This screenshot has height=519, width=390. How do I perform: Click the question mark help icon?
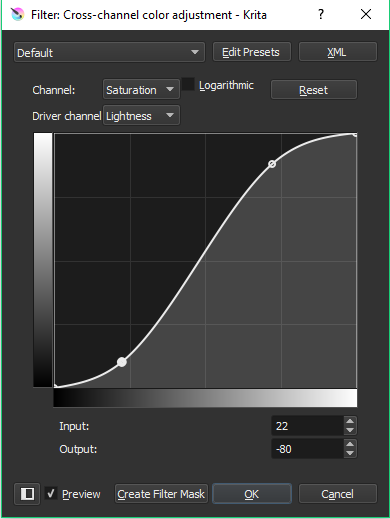coord(321,14)
